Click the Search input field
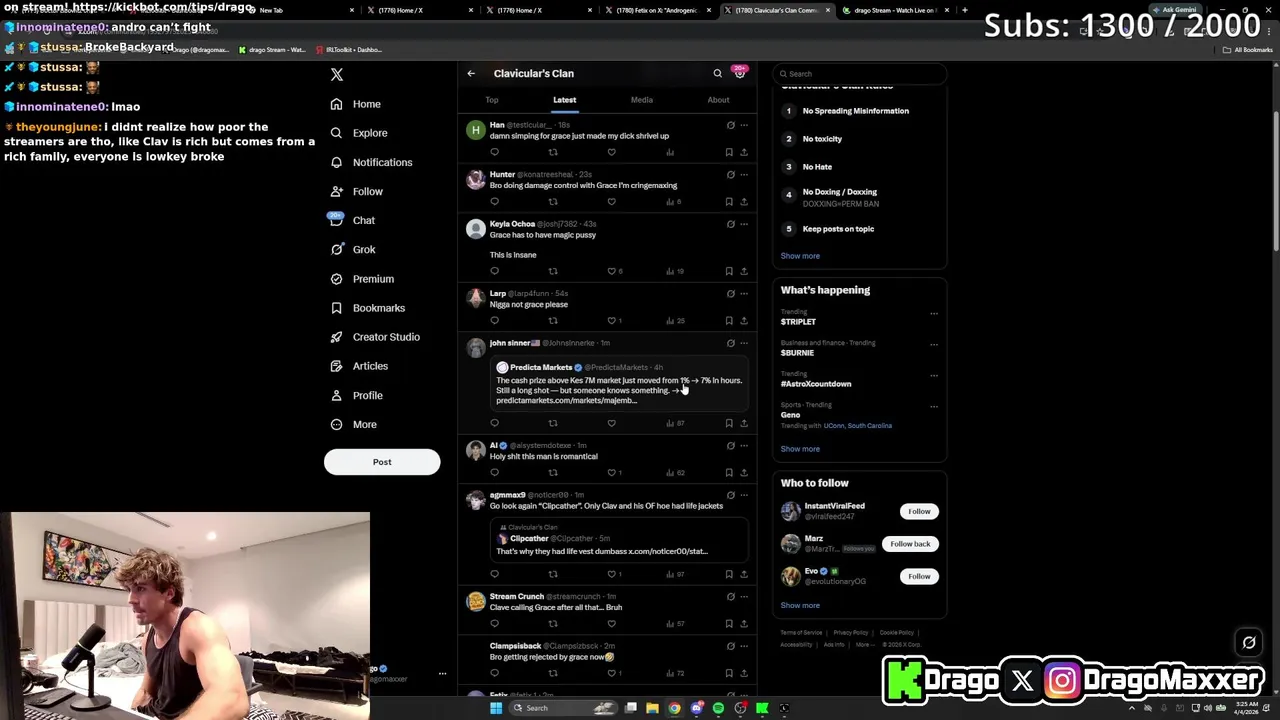1280x720 pixels. click(x=860, y=73)
